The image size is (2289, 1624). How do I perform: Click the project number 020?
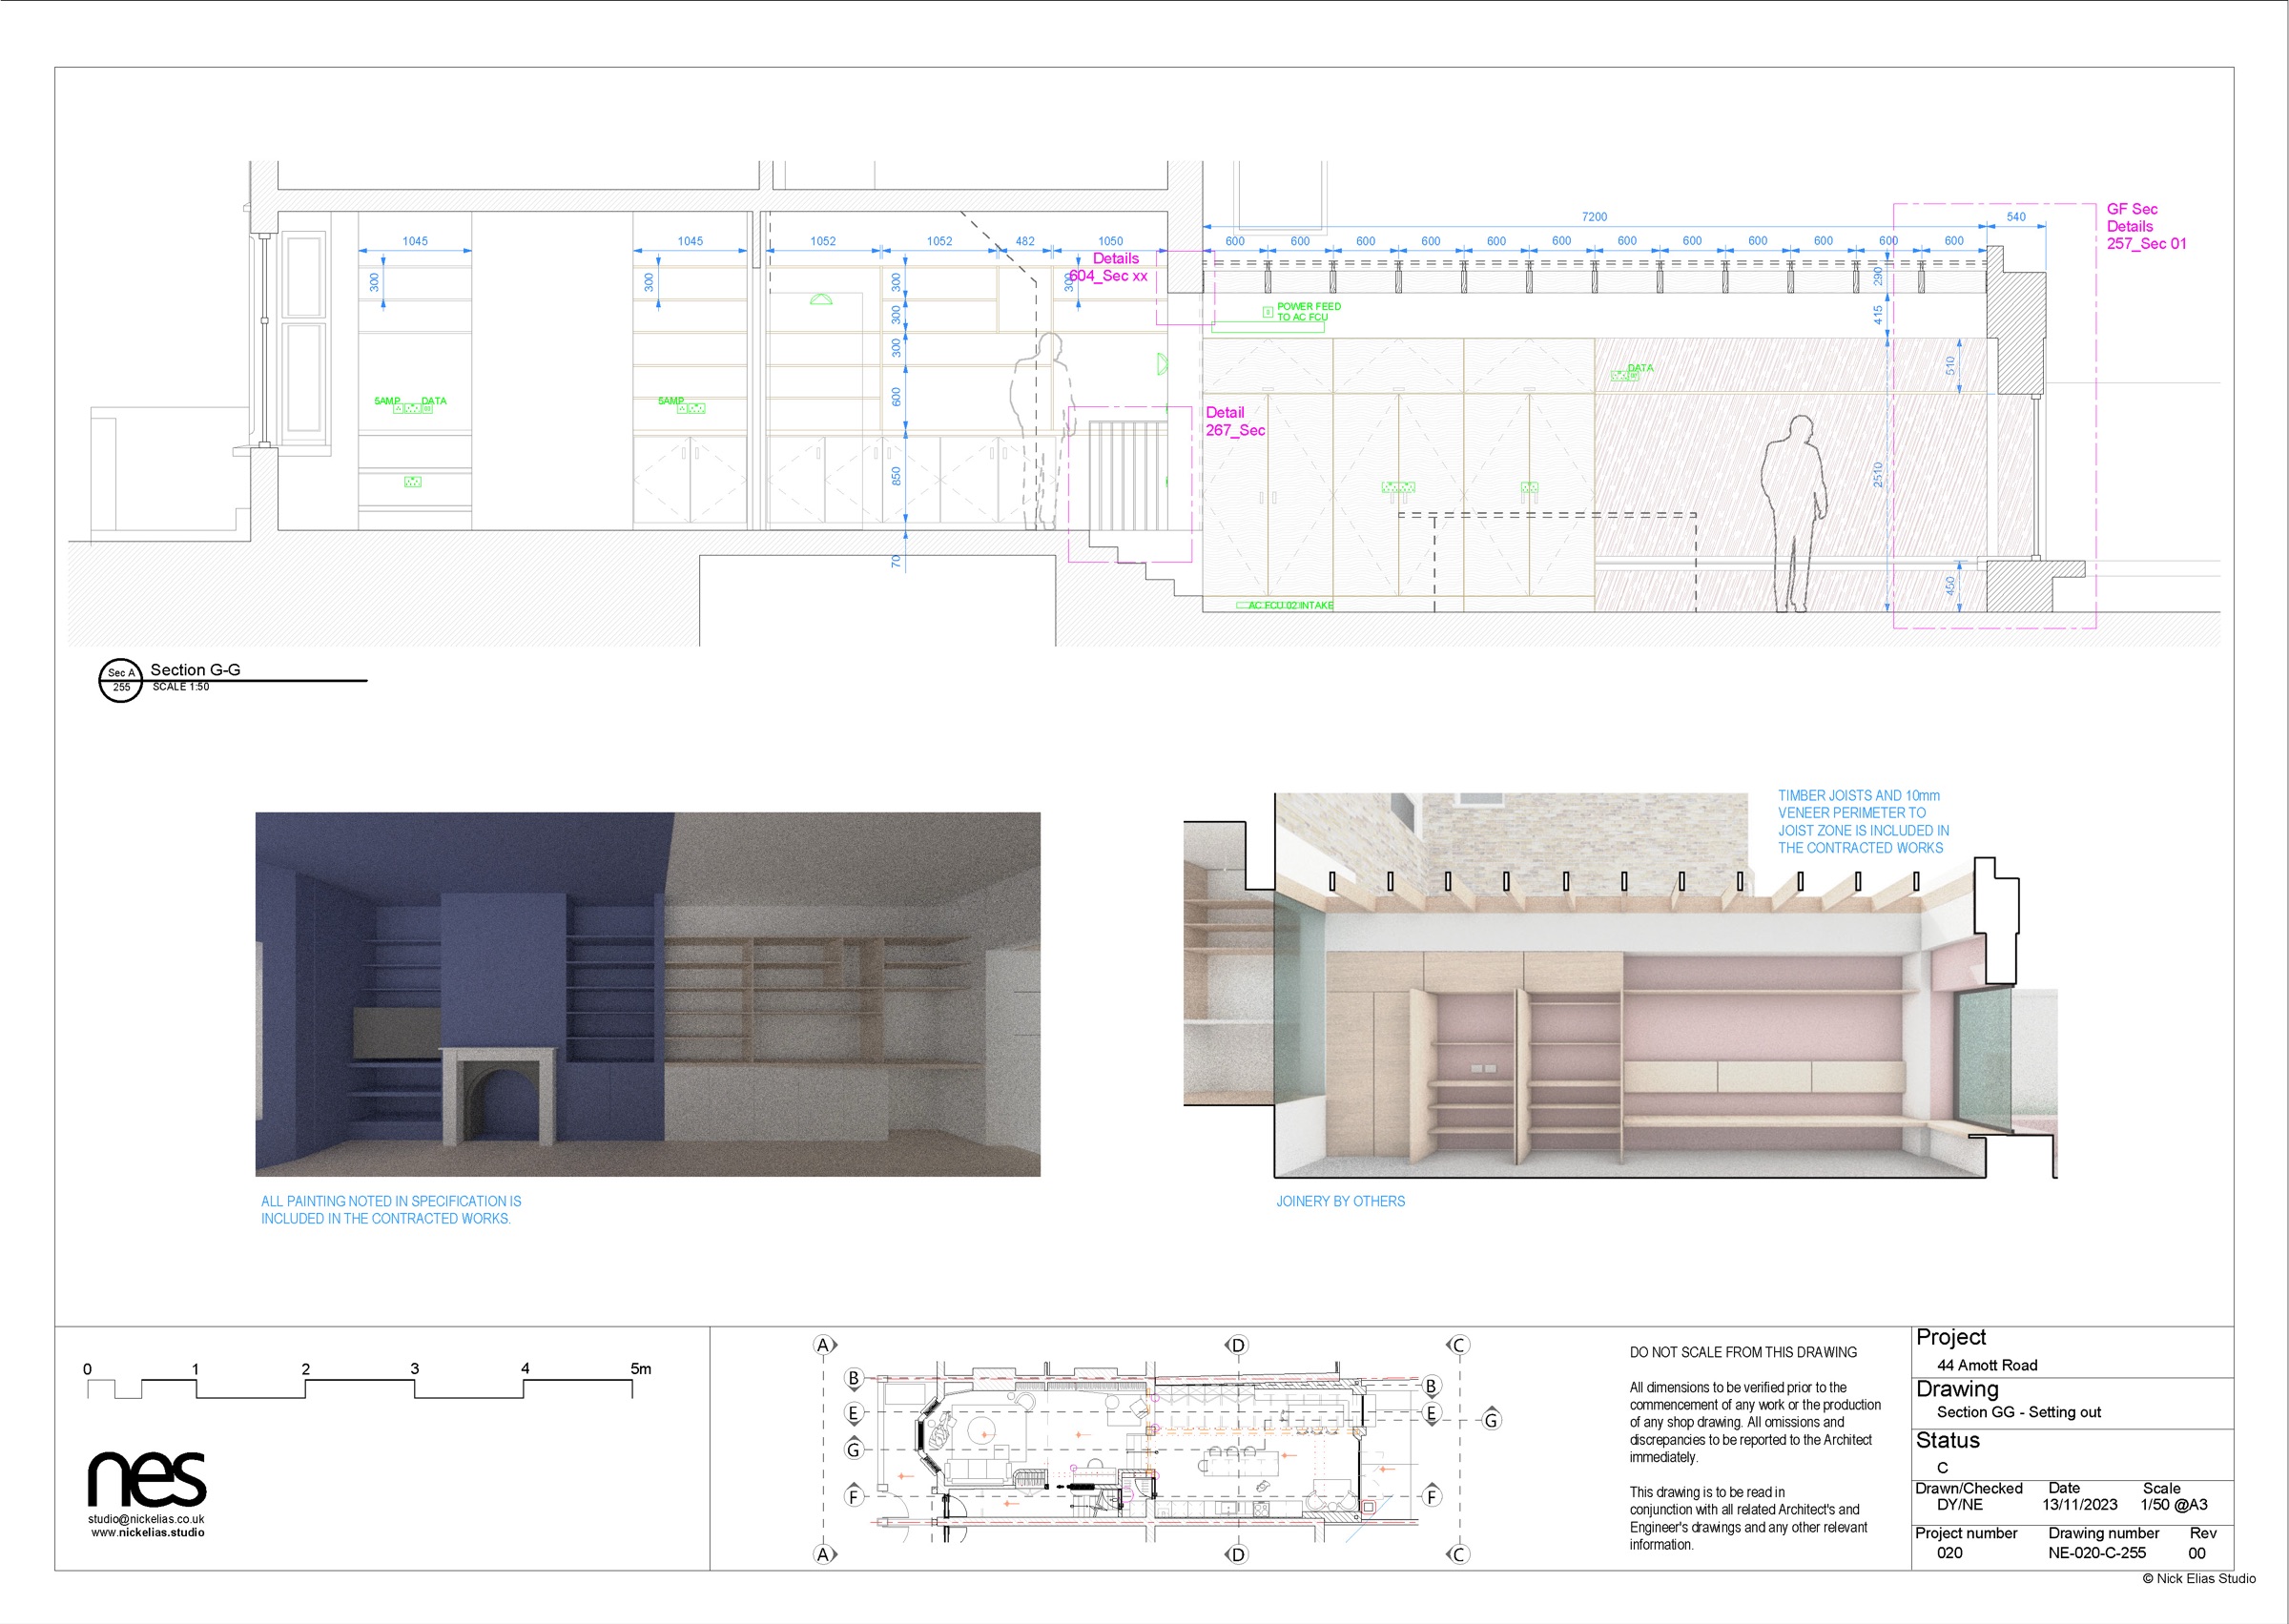coord(1949,1553)
